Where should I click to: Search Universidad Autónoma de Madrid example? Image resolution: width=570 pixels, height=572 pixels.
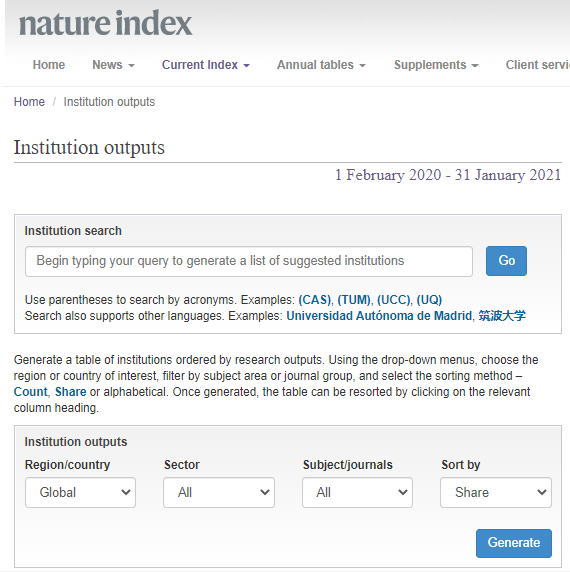(379, 316)
